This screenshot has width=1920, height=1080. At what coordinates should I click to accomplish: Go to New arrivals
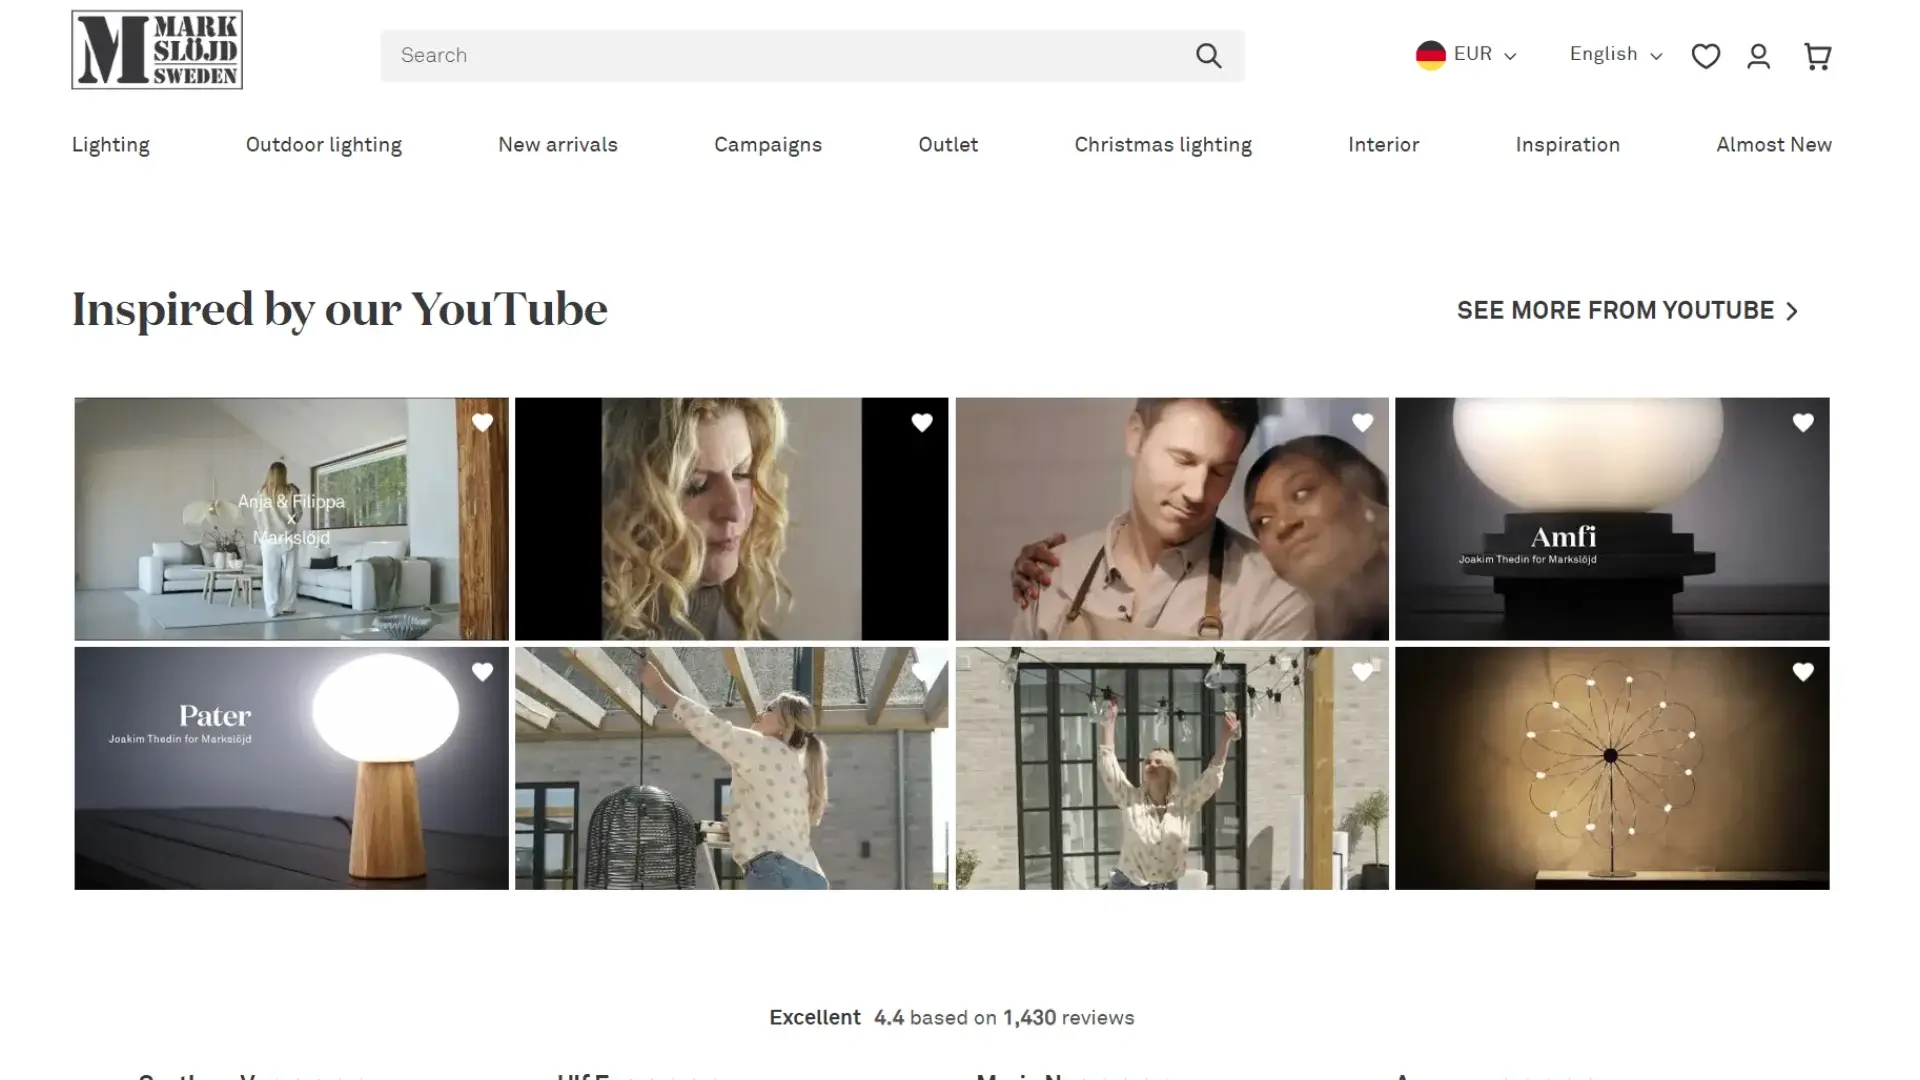coord(558,145)
